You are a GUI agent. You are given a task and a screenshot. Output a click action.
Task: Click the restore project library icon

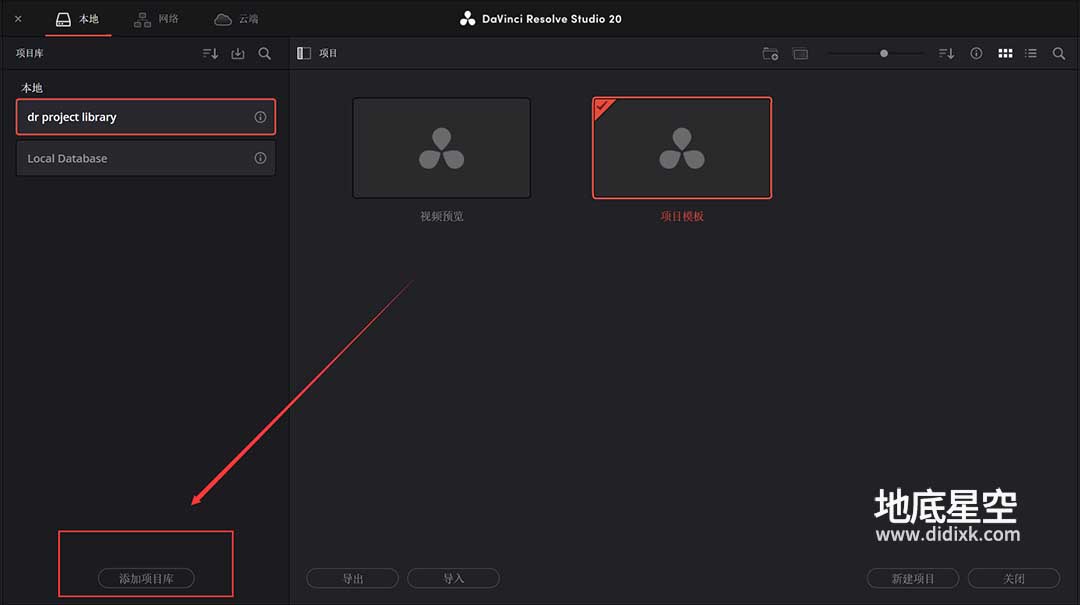click(238, 54)
